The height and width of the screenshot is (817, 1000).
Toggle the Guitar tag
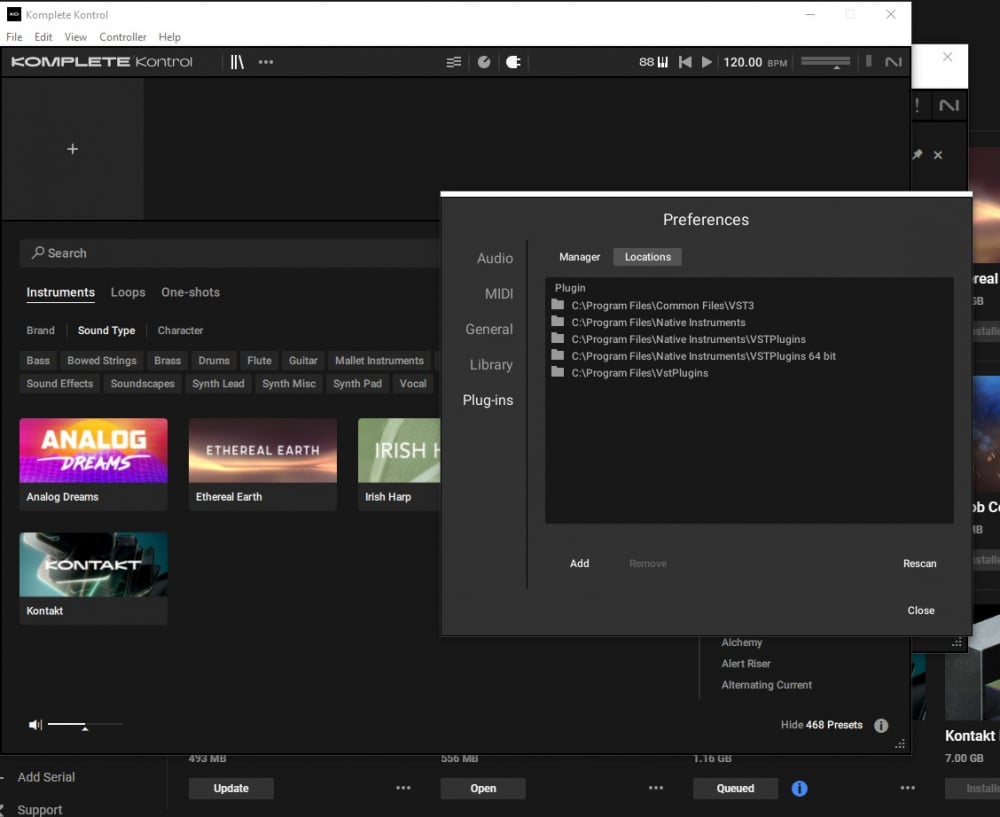click(x=303, y=360)
